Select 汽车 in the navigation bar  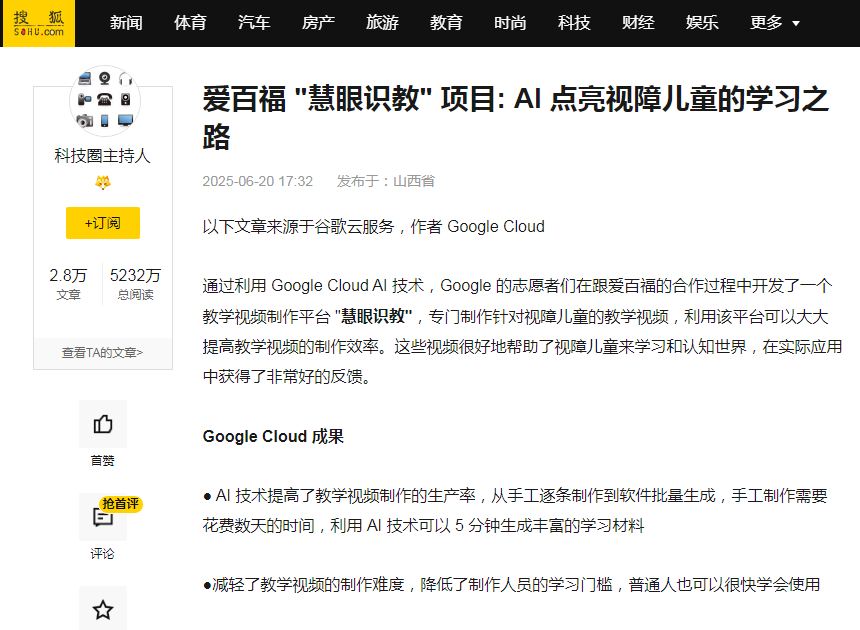coord(254,23)
